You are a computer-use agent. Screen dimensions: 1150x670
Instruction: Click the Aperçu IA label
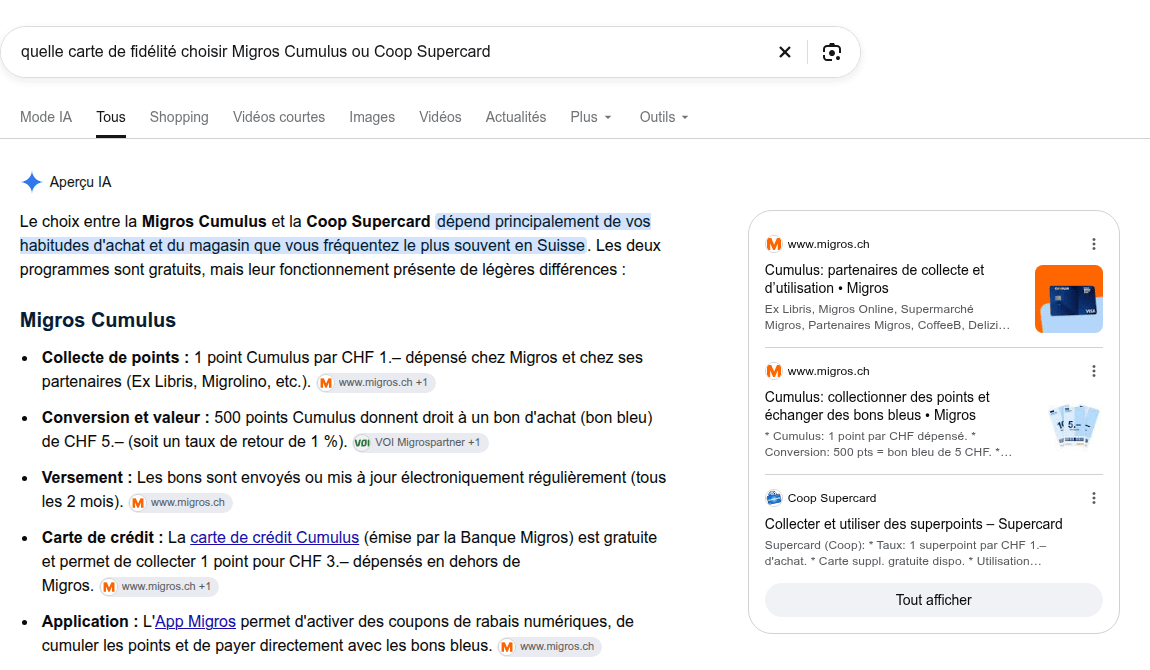coord(81,182)
